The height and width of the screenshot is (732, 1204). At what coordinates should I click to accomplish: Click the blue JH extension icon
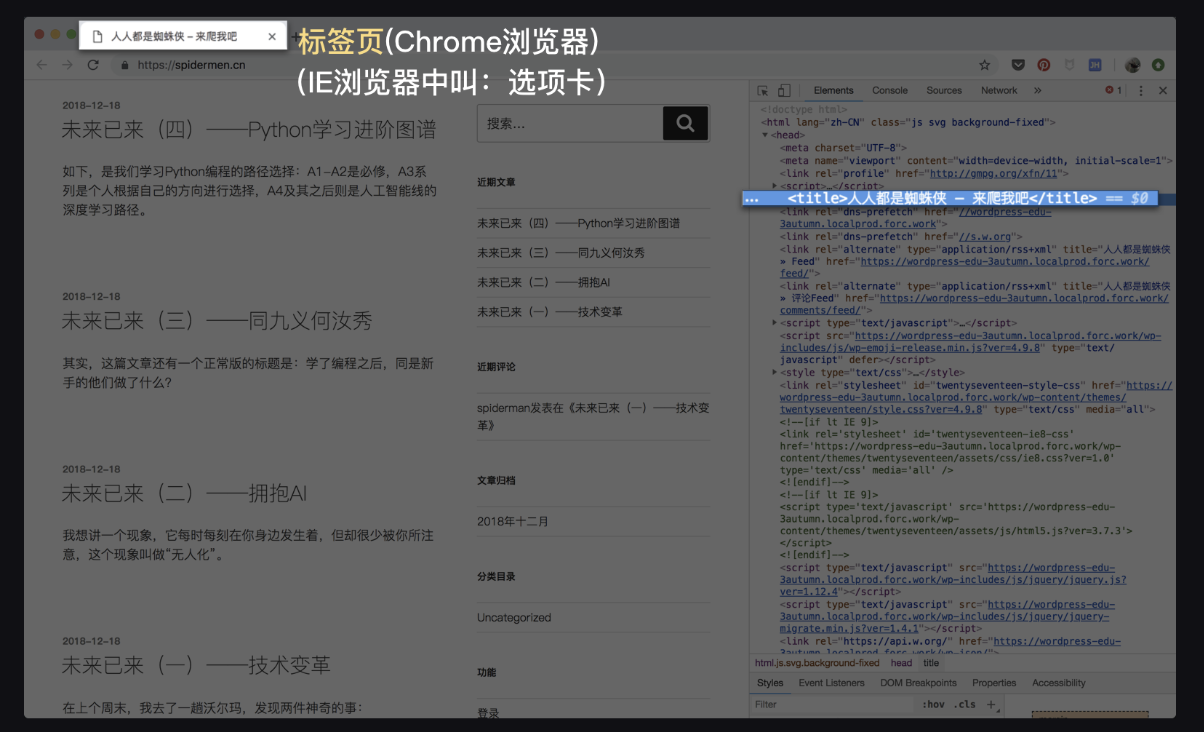(1095, 65)
